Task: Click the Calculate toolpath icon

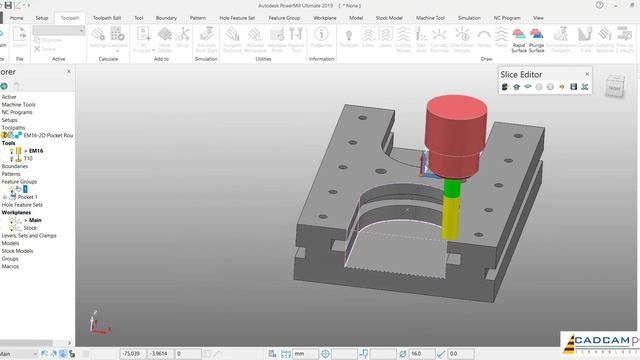Action: coord(117,38)
